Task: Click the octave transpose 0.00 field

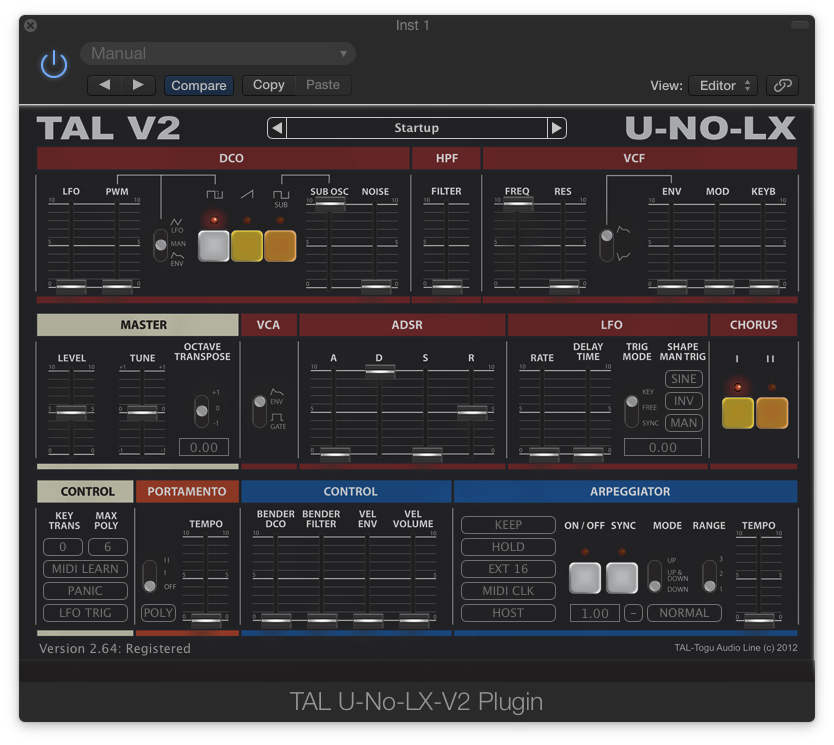Action: (x=204, y=447)
